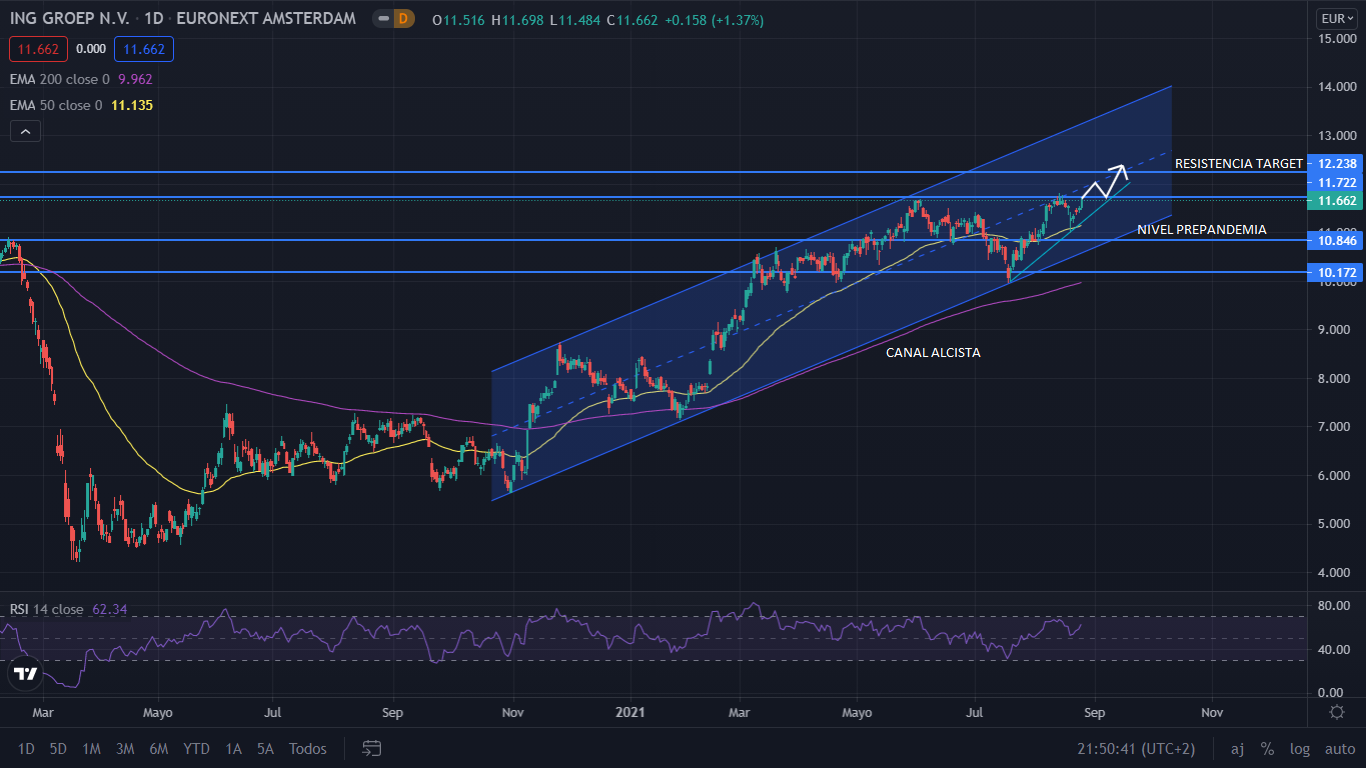
Task: Select the 6M time range
Action: click(158, 748)
